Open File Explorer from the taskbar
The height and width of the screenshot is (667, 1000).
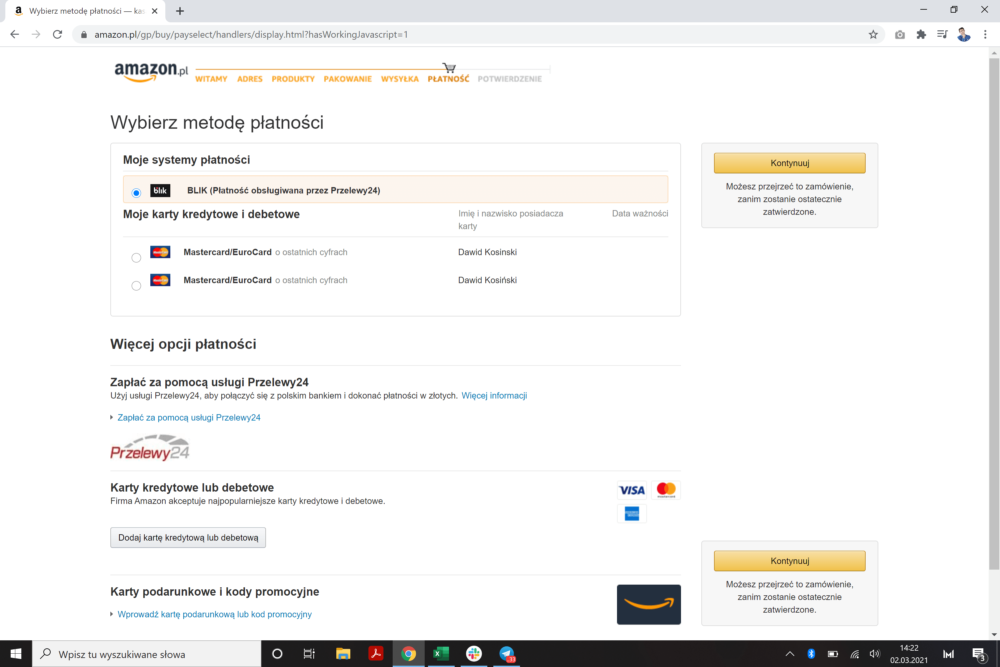click(343, 654)
